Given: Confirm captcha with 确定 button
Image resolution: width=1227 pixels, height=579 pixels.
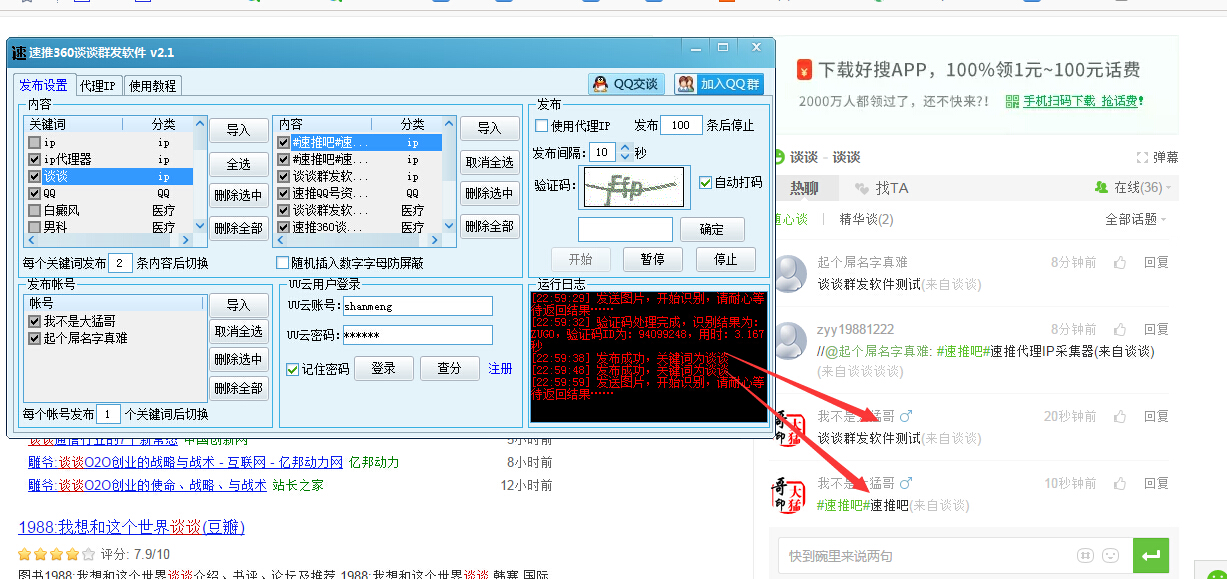Looking at the screenshot, I should coord(712,229).
